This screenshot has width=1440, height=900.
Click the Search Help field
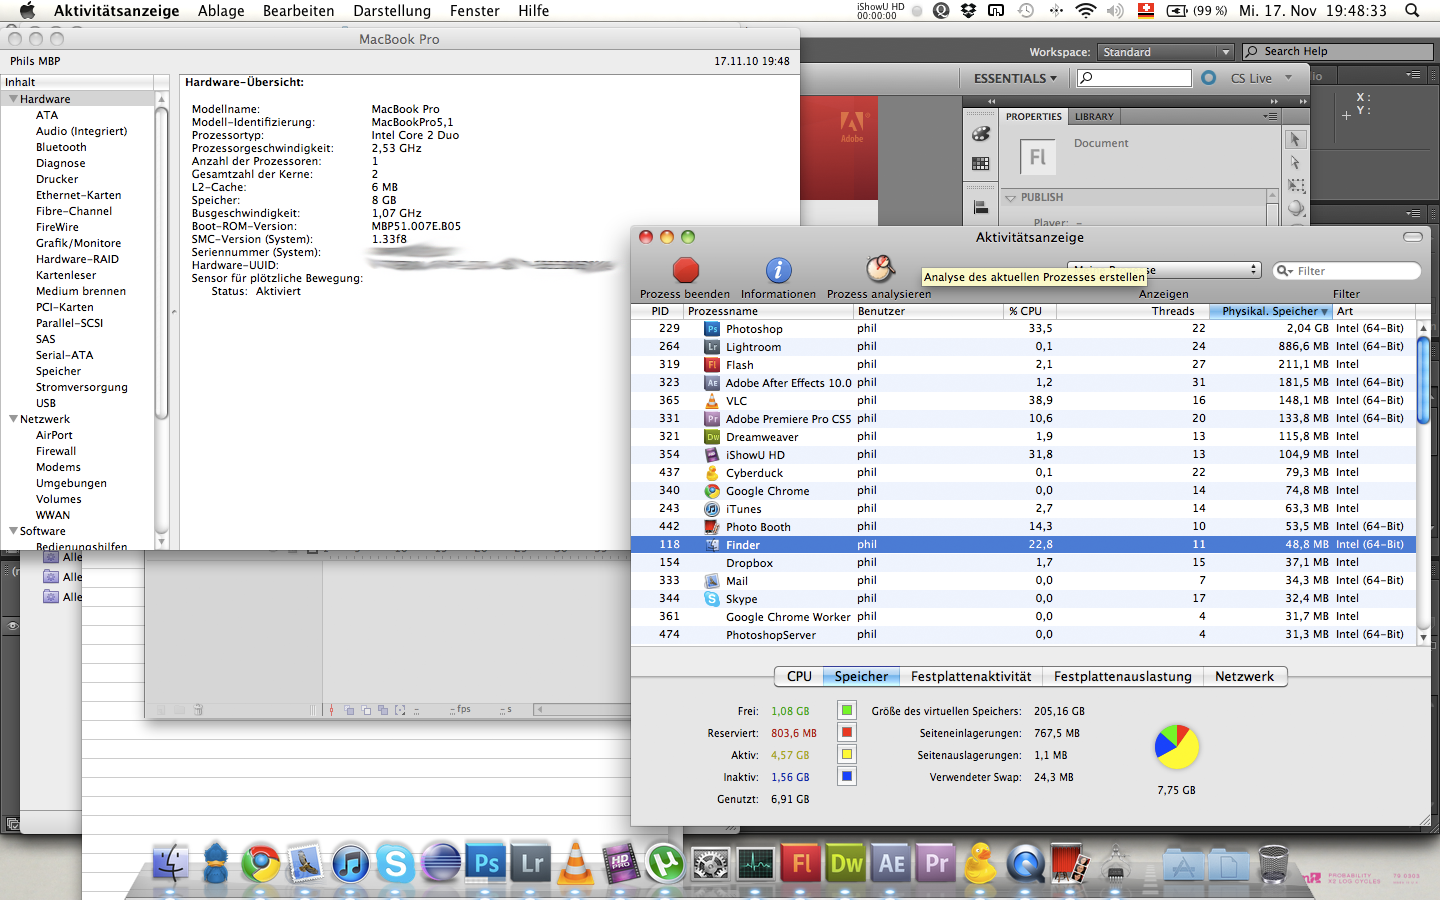[1338, 51]
